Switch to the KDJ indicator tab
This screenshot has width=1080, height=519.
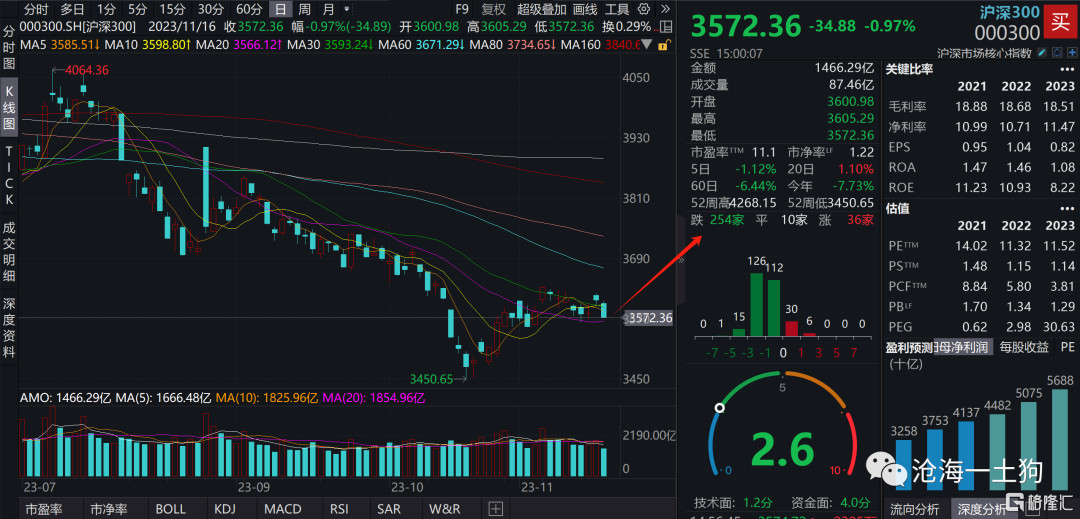click(x=225, y=509)
